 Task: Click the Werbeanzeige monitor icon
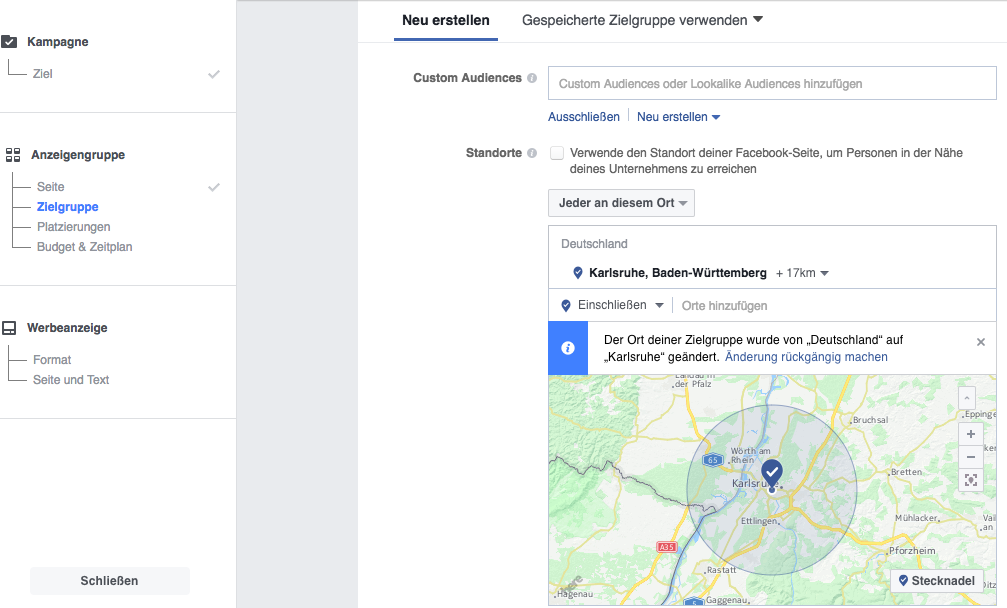pos(9,328)
